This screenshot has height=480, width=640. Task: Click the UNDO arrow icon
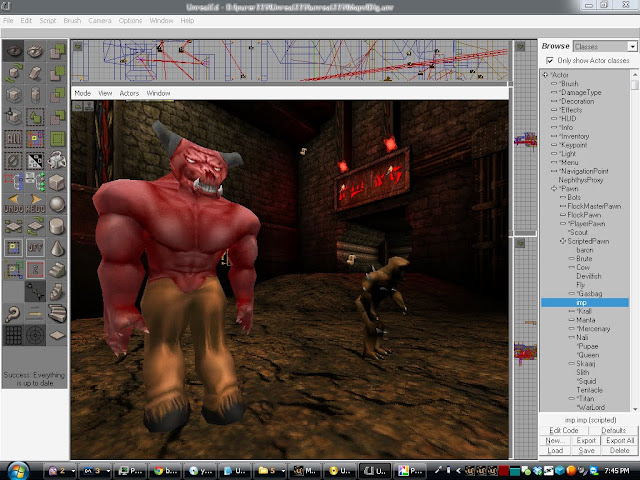click(x=13, y=204)
